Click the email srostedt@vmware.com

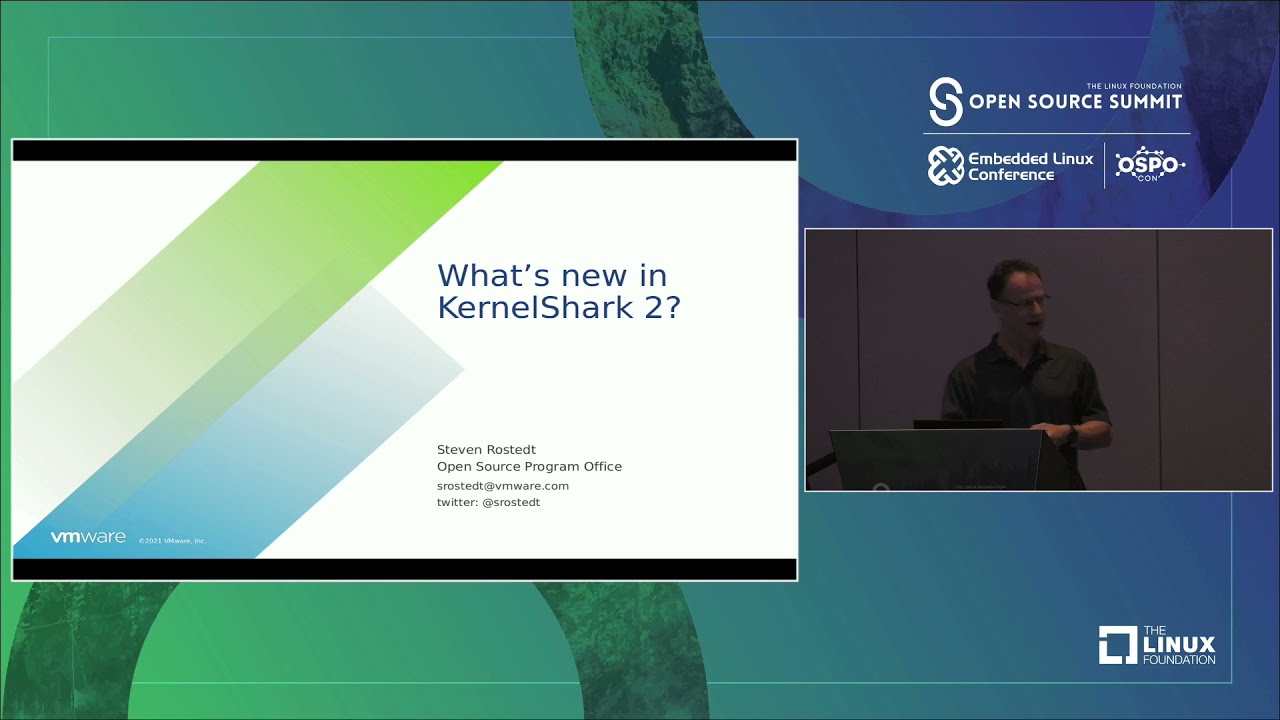[503, 485]
